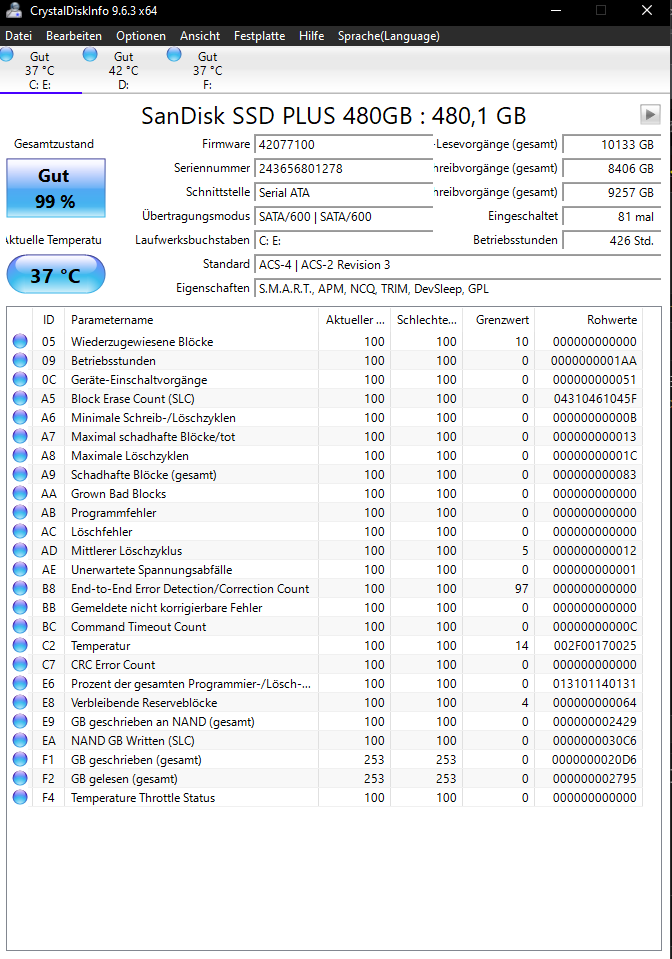Click the status icon for Minimale Schreib-/Löschzyklen
The height and width of the screenshot is (959, 672).
point(20,417)
